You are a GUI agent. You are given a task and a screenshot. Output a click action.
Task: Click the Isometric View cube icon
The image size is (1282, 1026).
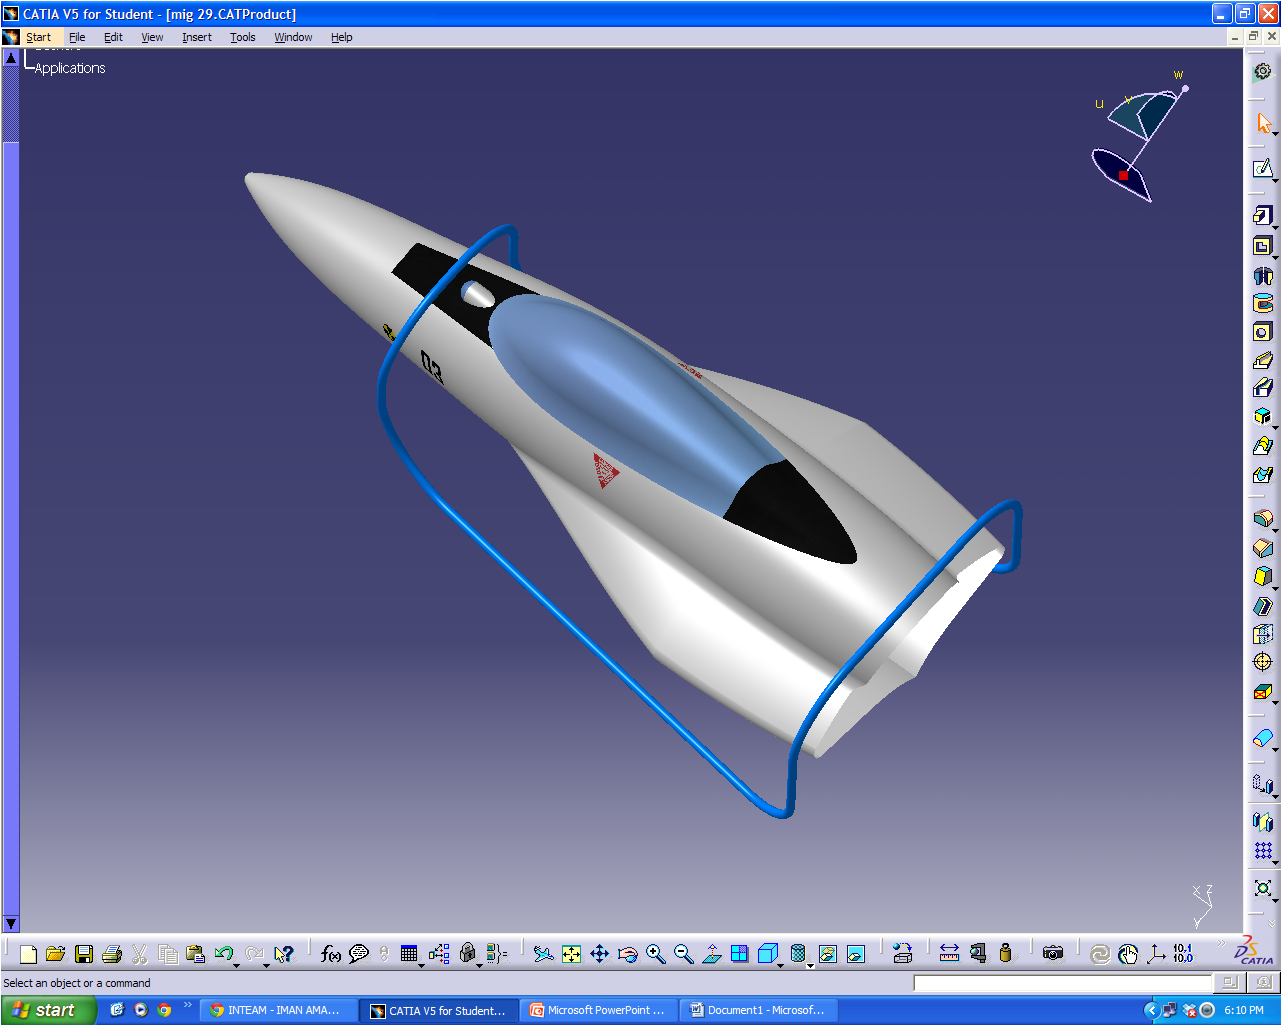tap(767, 954)
